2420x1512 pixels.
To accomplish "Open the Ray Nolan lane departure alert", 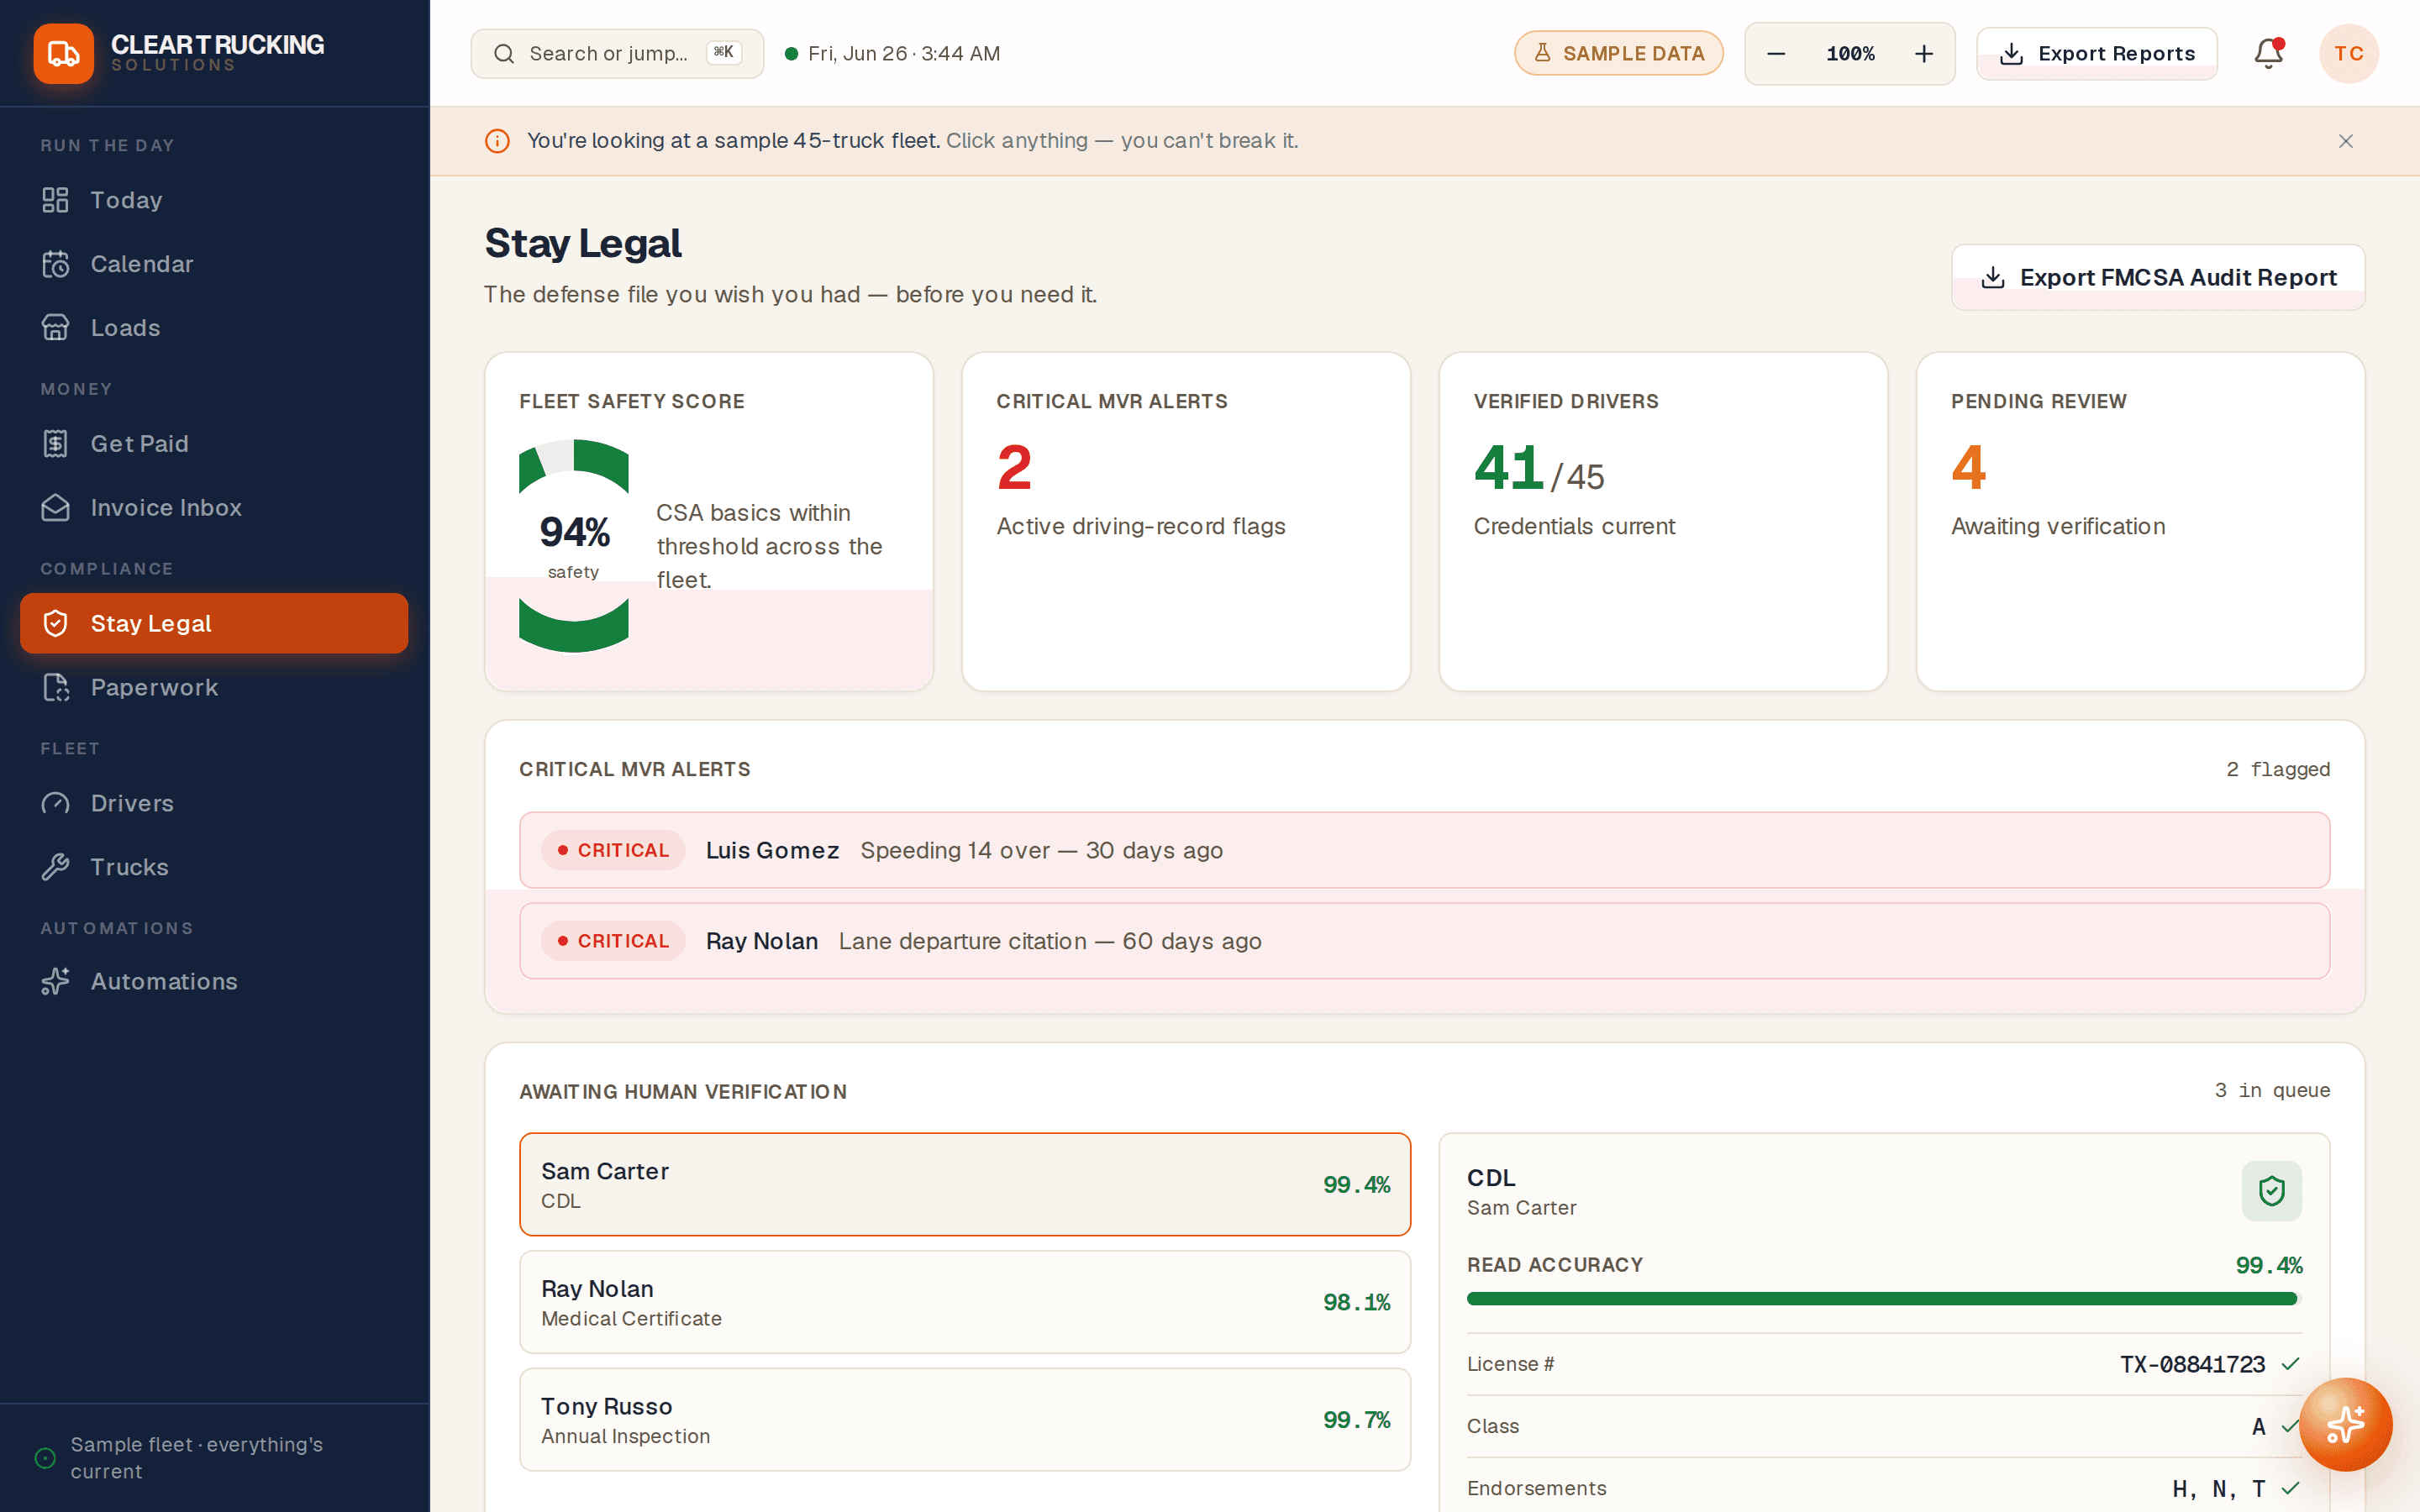I will pyautogui.click(x=1424, y=941).
